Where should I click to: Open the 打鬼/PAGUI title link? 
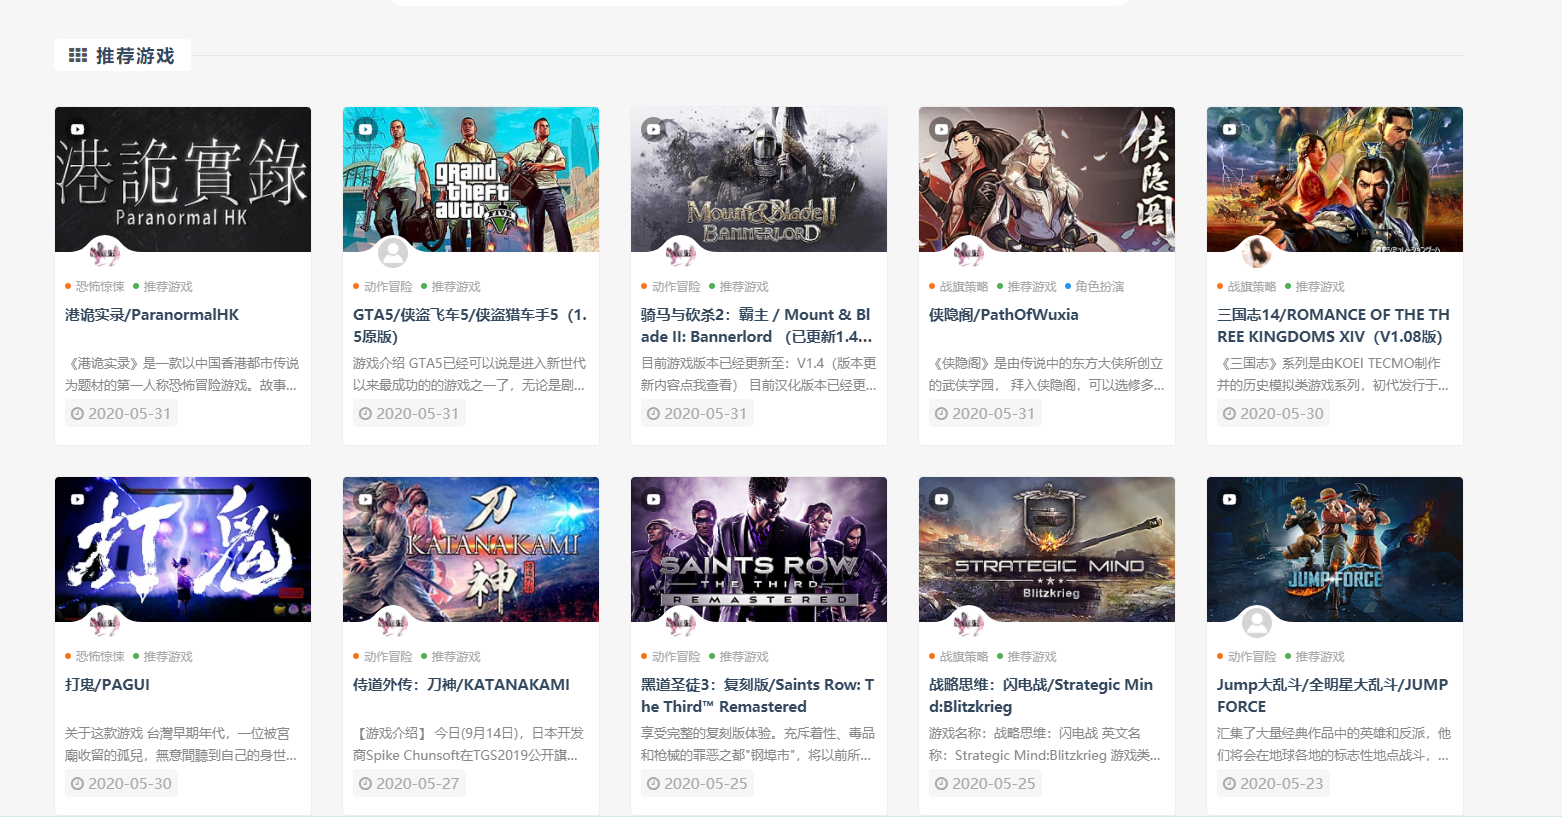click(x=107, y=685)
